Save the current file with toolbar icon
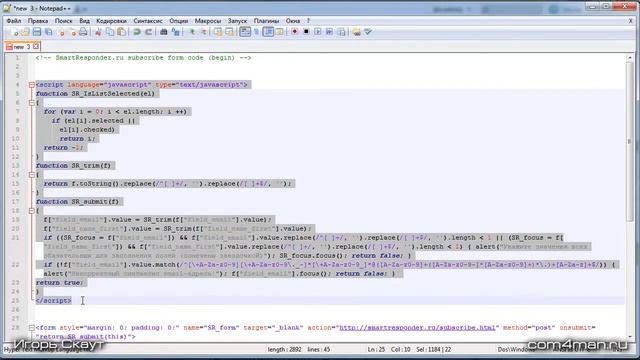This screenshot has width=640, height=360. [x=37, y=32]
